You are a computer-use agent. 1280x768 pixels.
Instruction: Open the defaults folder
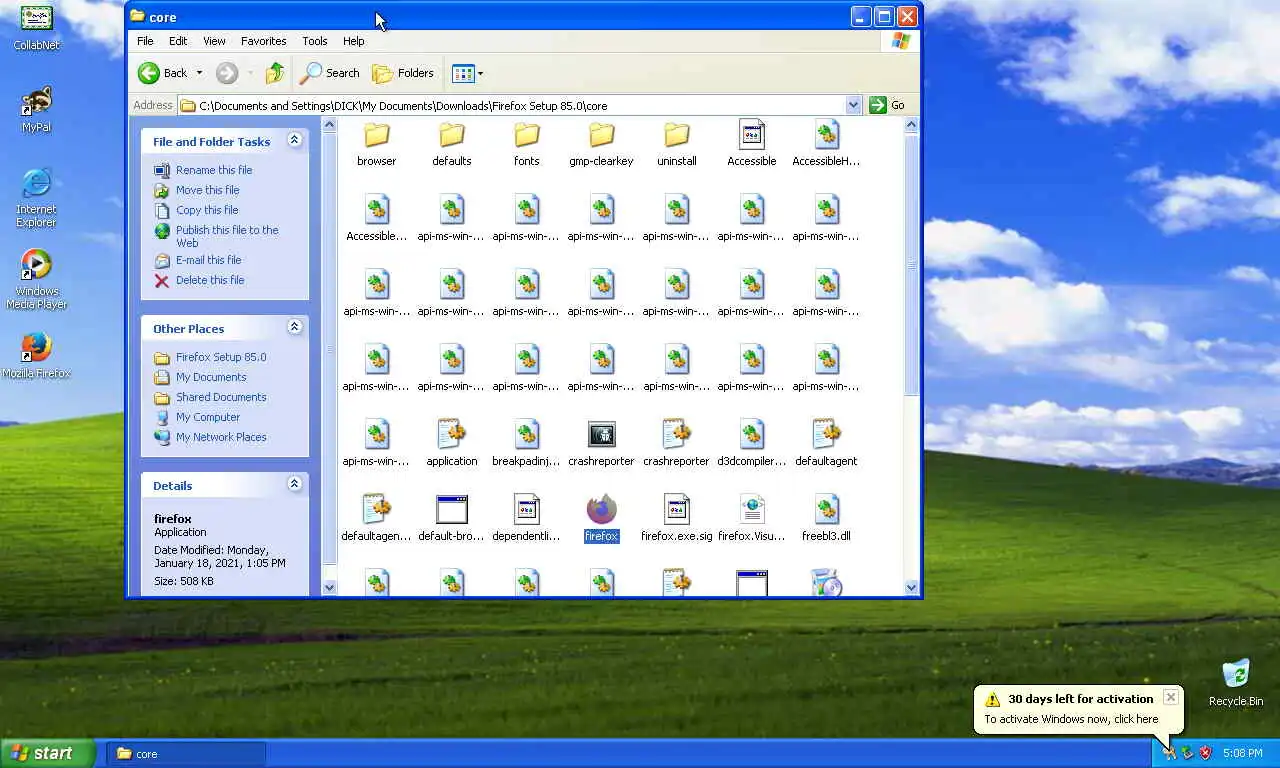click(451, 144)
